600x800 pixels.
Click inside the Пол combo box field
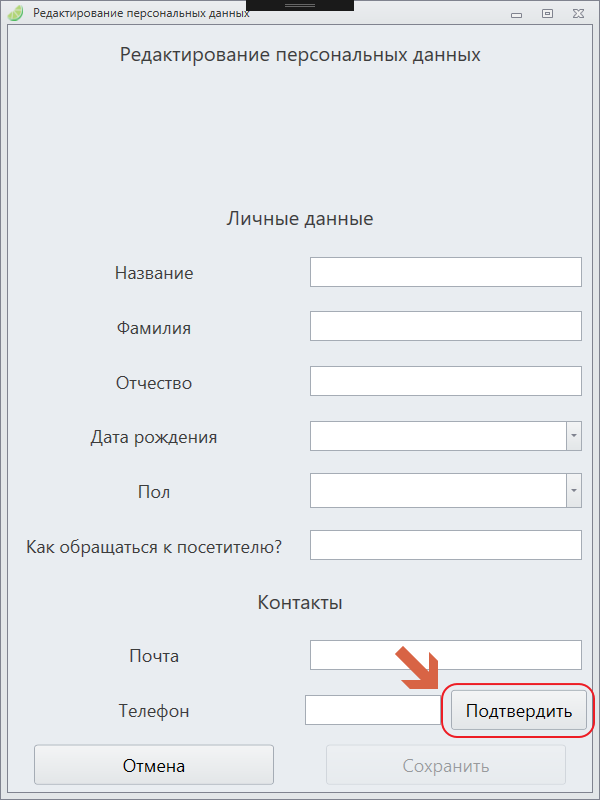tap(438, 491)
